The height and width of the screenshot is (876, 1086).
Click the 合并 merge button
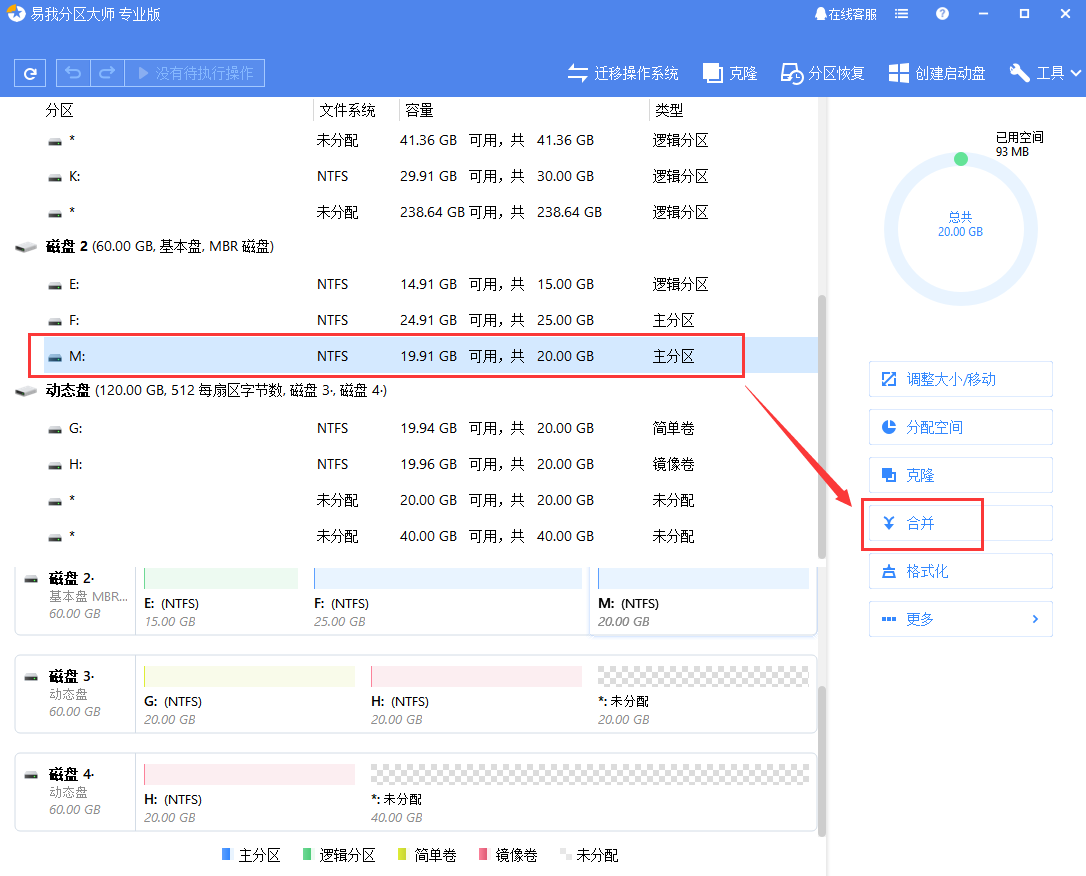(922, 522)
